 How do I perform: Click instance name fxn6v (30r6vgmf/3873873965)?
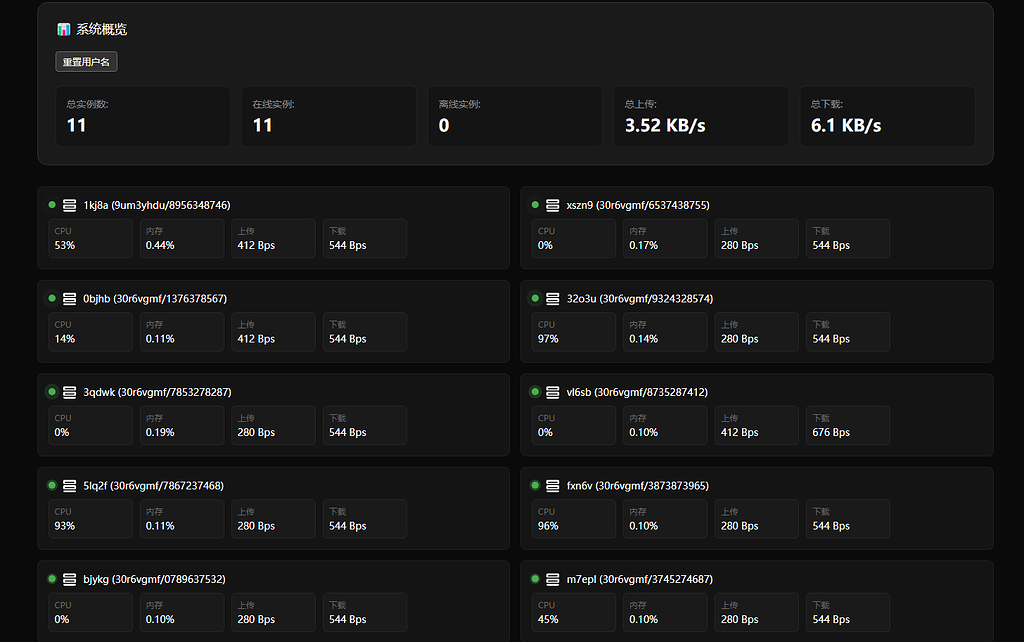(x=638, y=485)
